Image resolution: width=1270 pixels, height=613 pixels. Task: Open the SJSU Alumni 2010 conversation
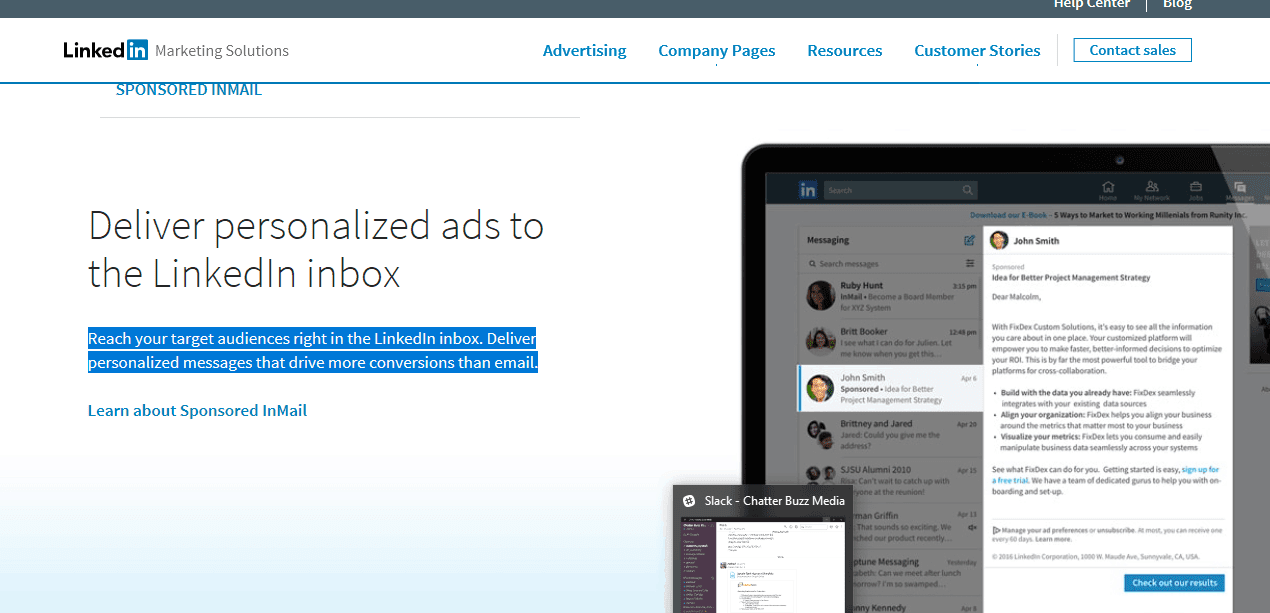point(891,479)
